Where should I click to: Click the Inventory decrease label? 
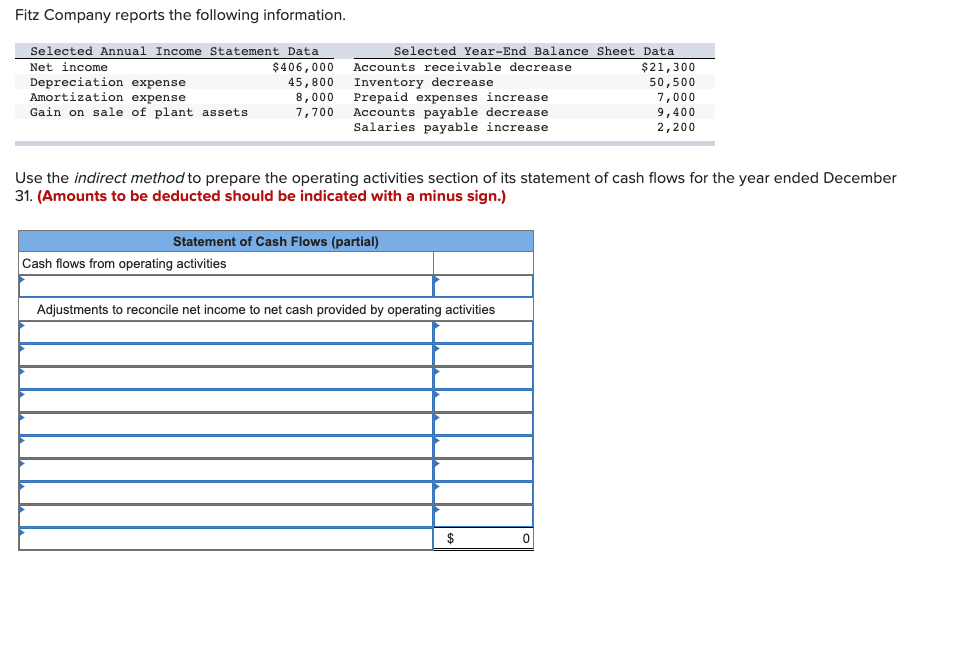[423, 82]
